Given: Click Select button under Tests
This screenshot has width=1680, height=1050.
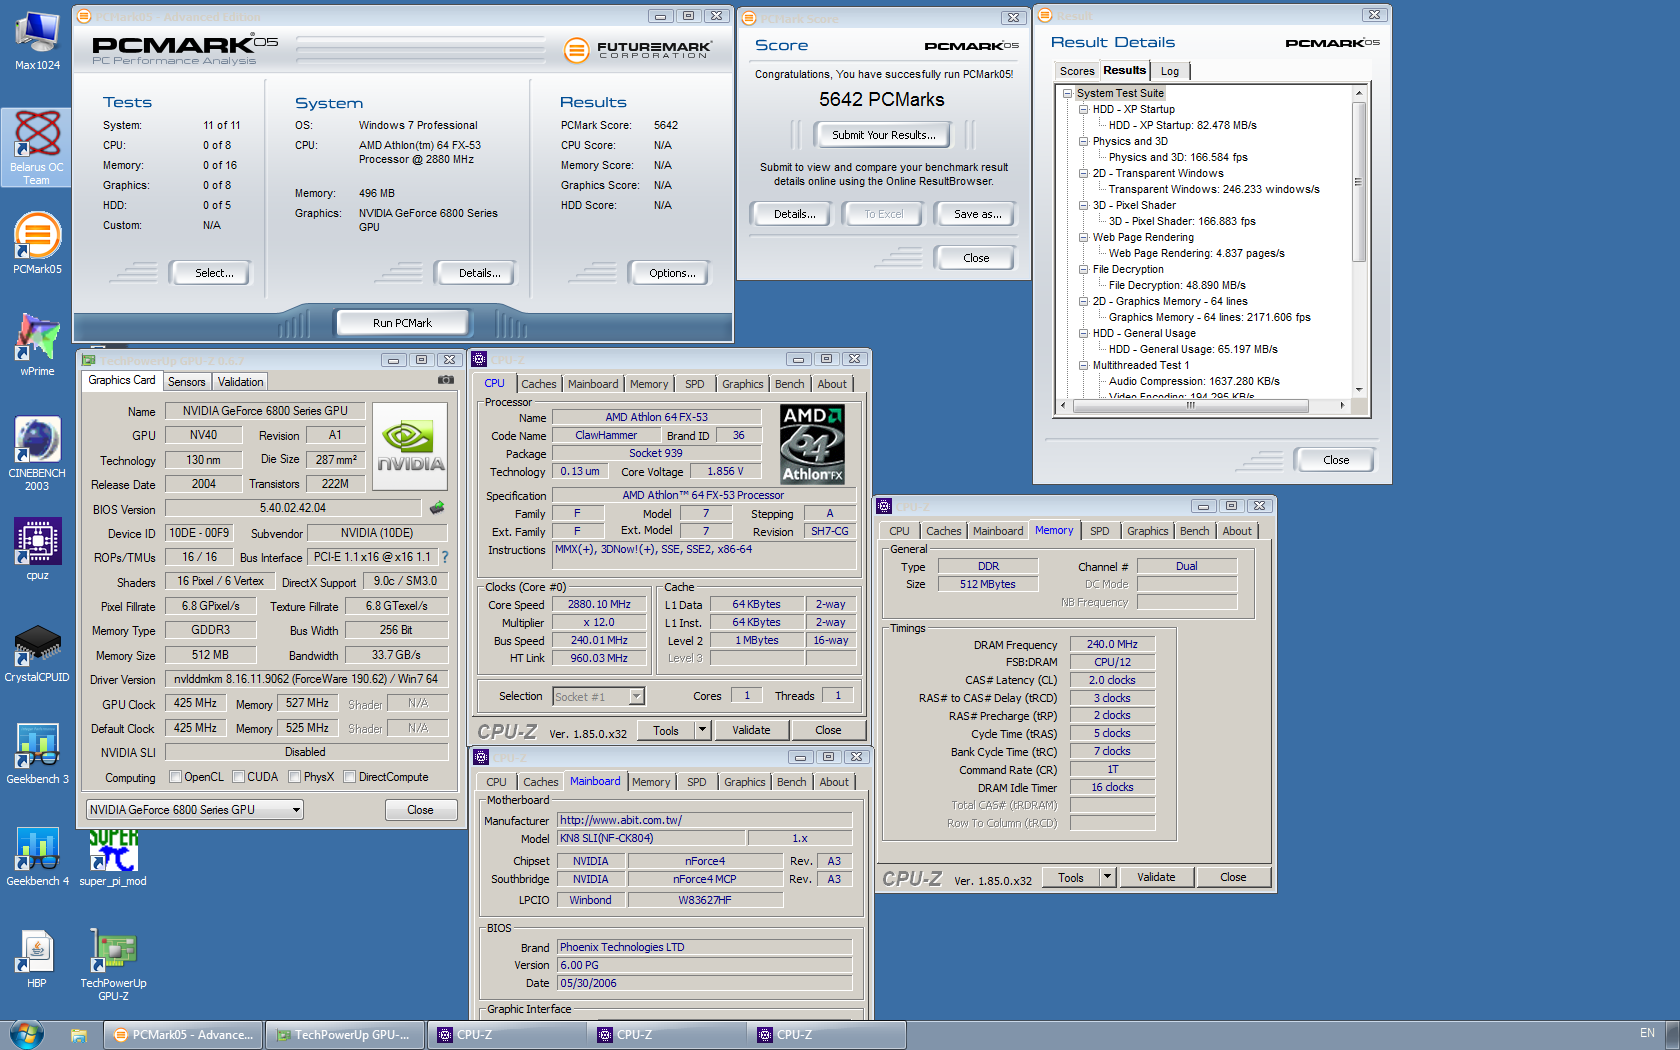Looking at the screenshot, I should pos(213,273).
